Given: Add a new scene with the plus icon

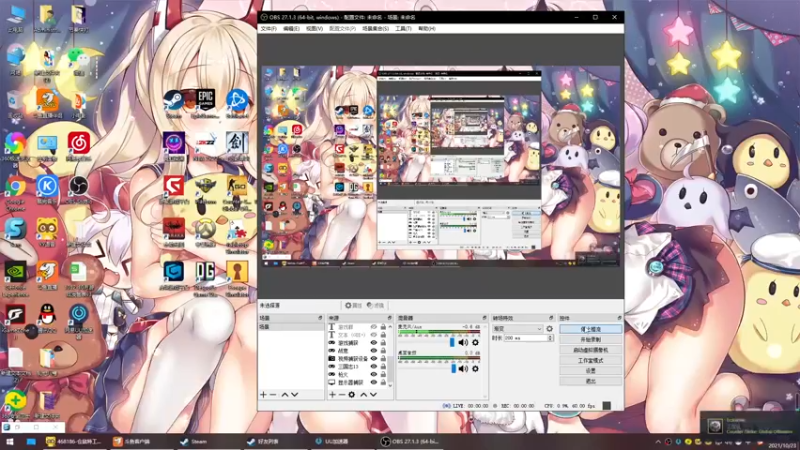Looking at the screenshot, I should [x=263, y=394].
